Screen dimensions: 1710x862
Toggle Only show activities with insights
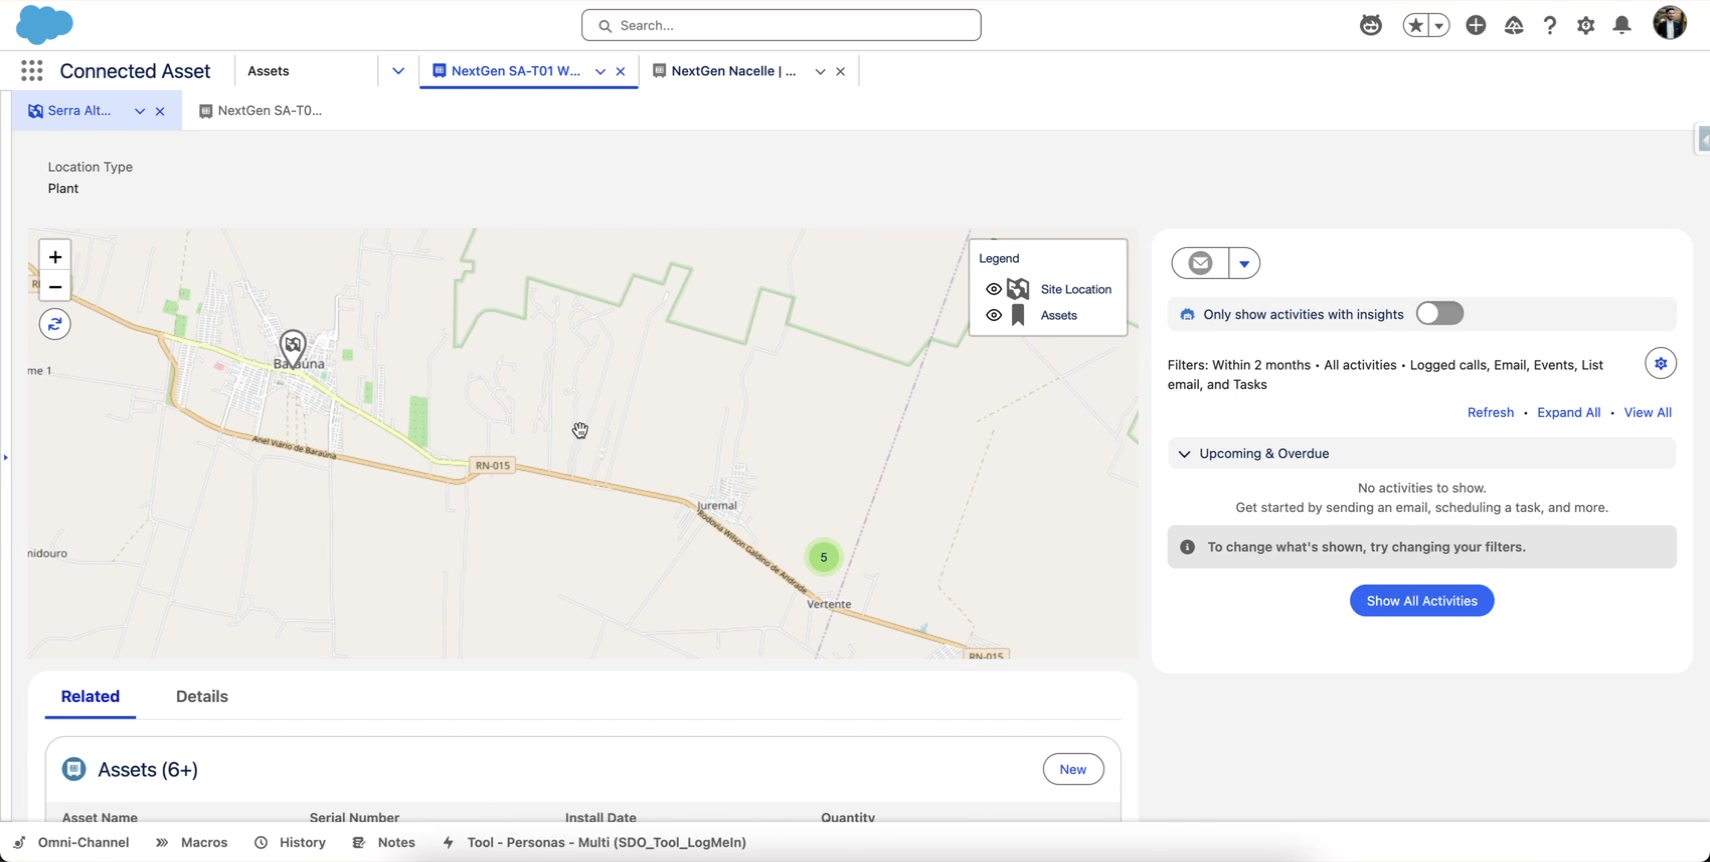pyautogui.click(x=1440, y=314)
